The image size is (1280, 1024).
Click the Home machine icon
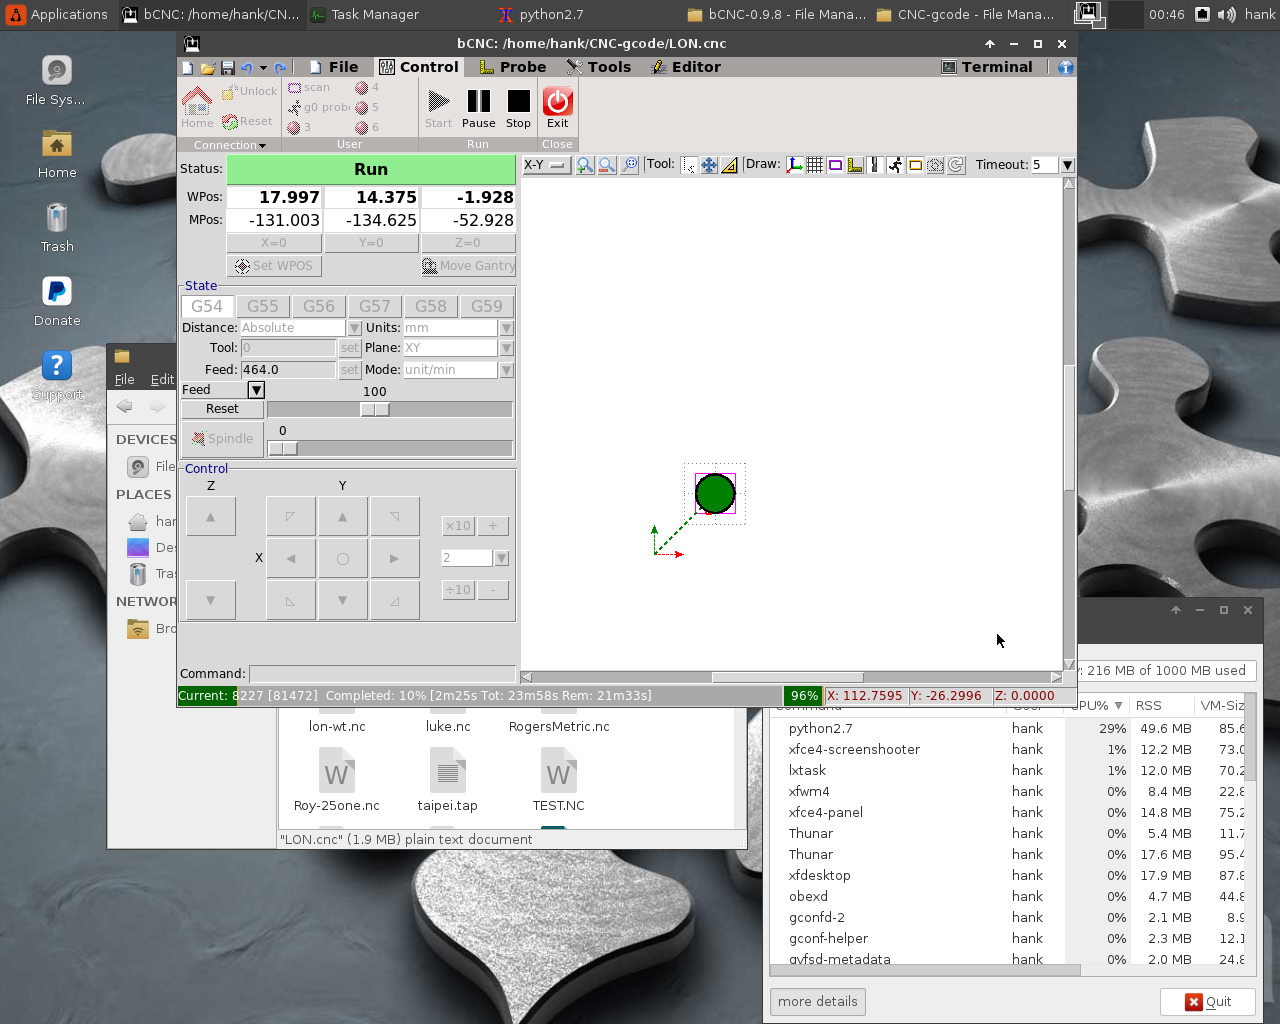tap(197, 107)
